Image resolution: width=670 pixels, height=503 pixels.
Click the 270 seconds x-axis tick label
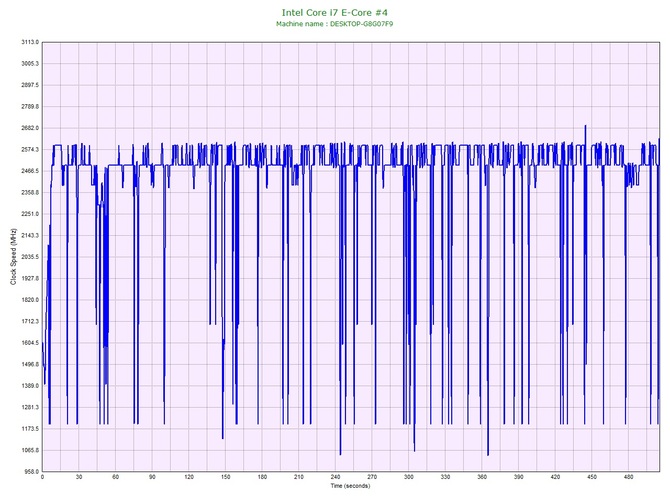tap(372, 477)
